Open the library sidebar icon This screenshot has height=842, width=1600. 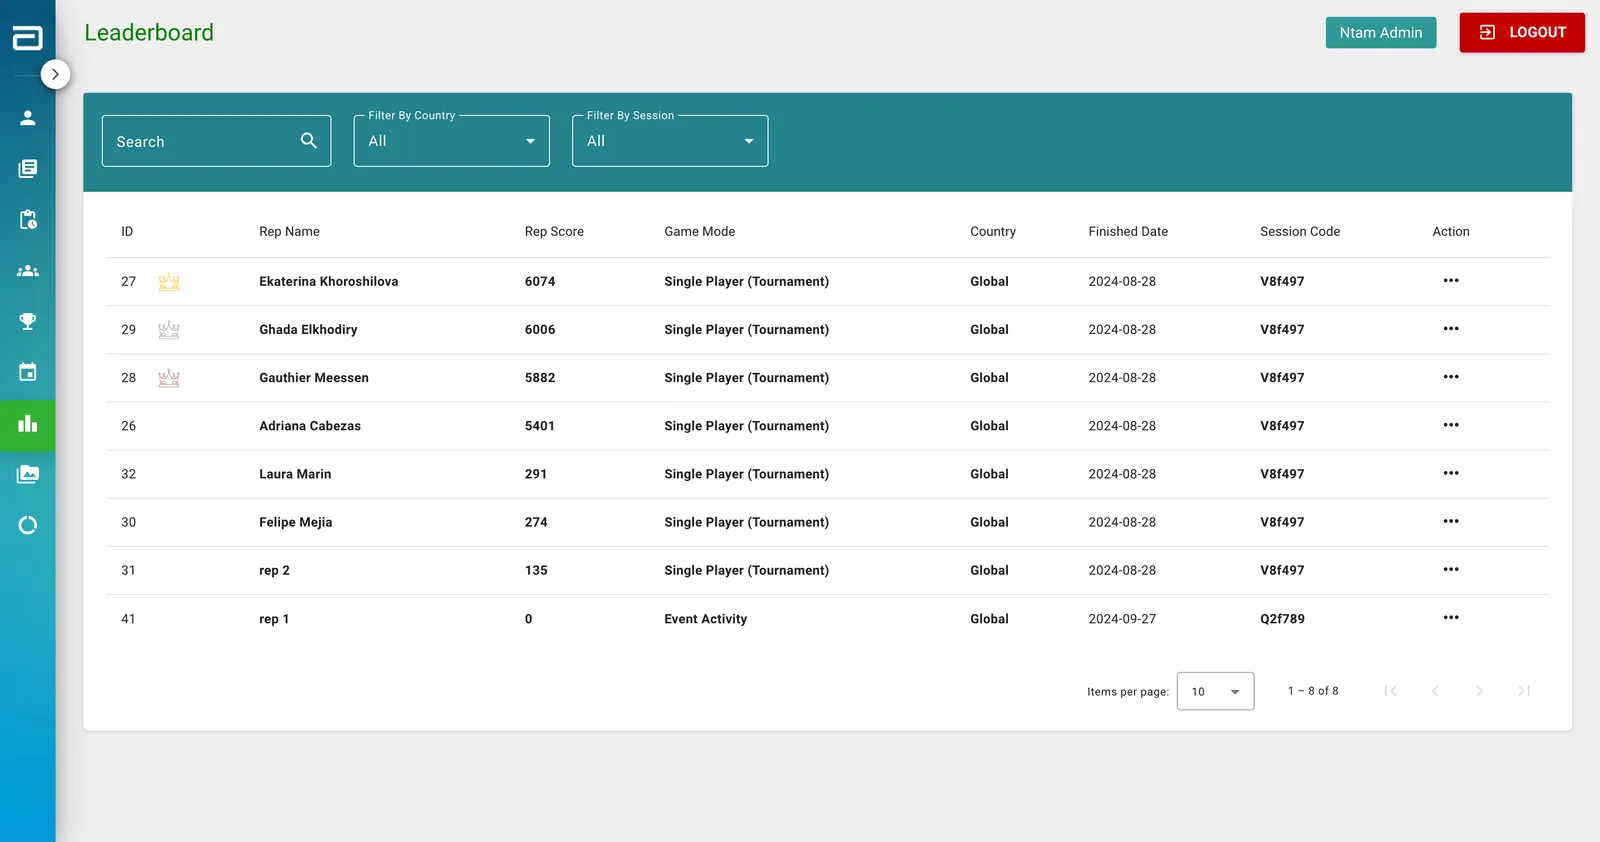point(28,168)
